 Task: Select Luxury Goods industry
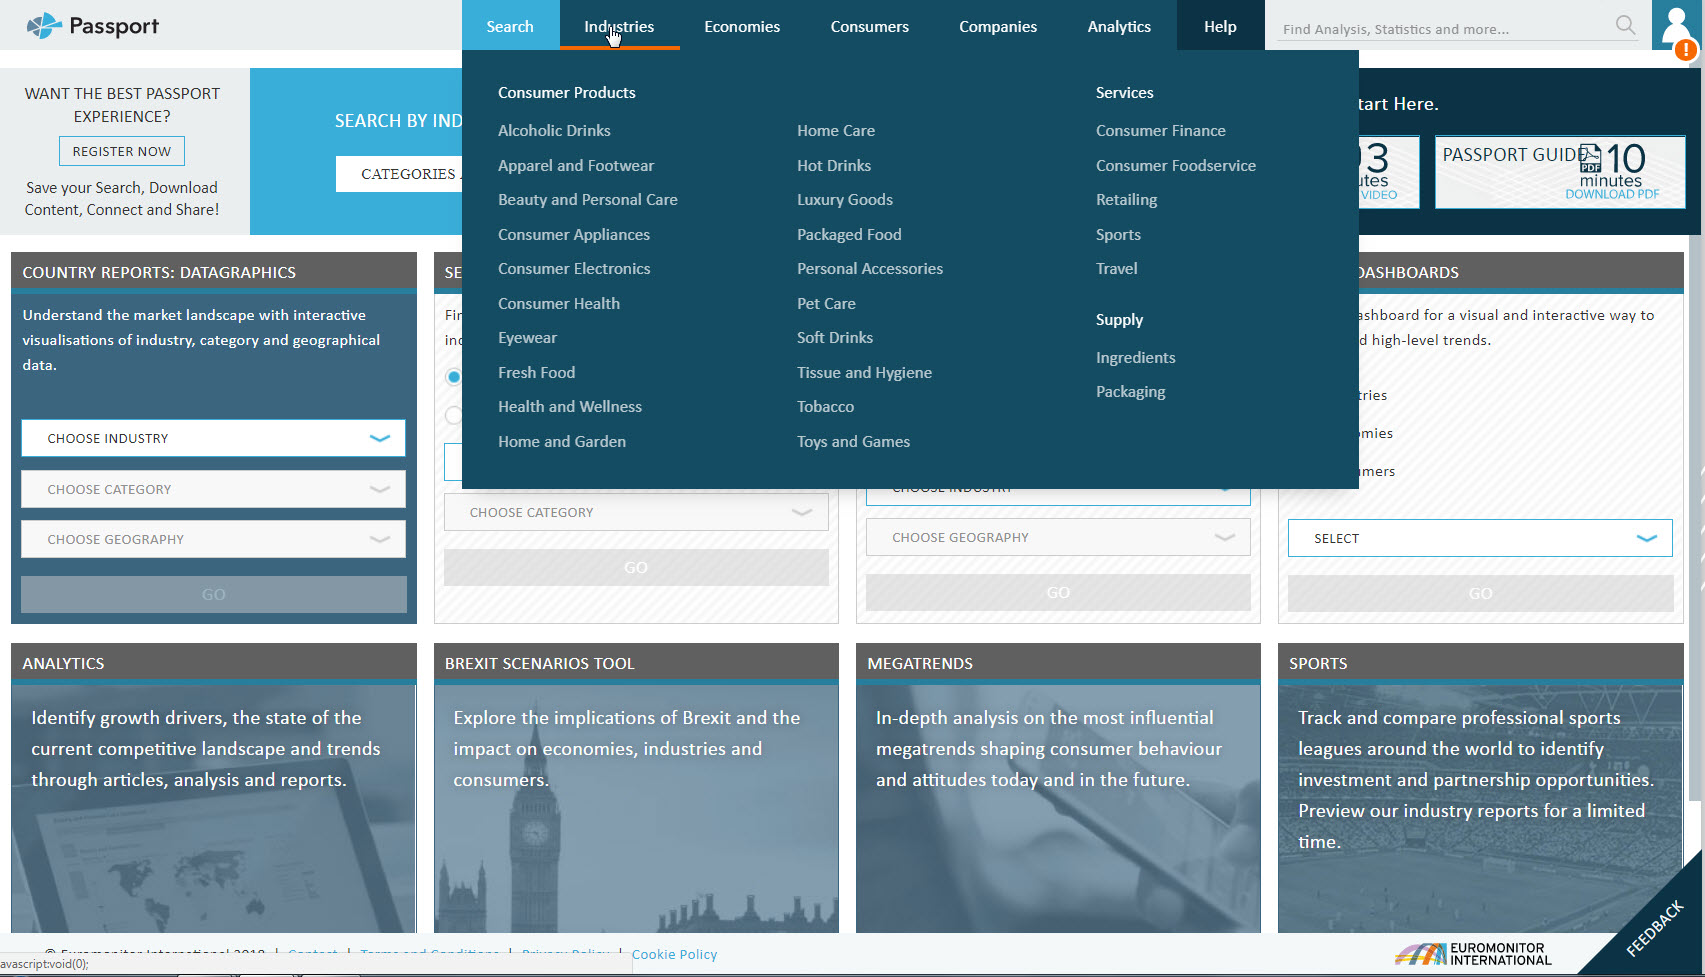click(845, 200)
